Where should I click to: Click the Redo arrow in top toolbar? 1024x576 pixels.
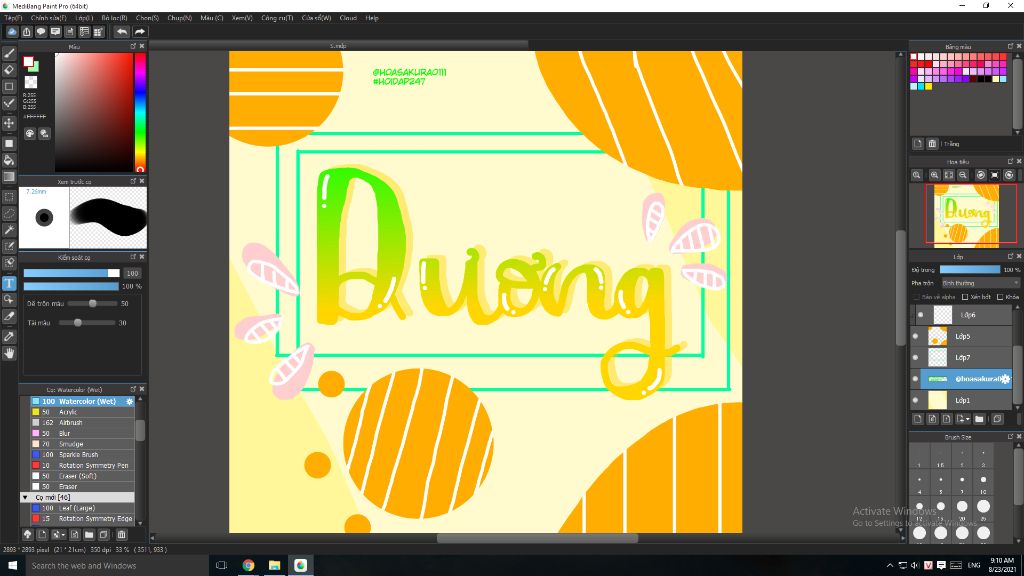click(x=140, y=31)
